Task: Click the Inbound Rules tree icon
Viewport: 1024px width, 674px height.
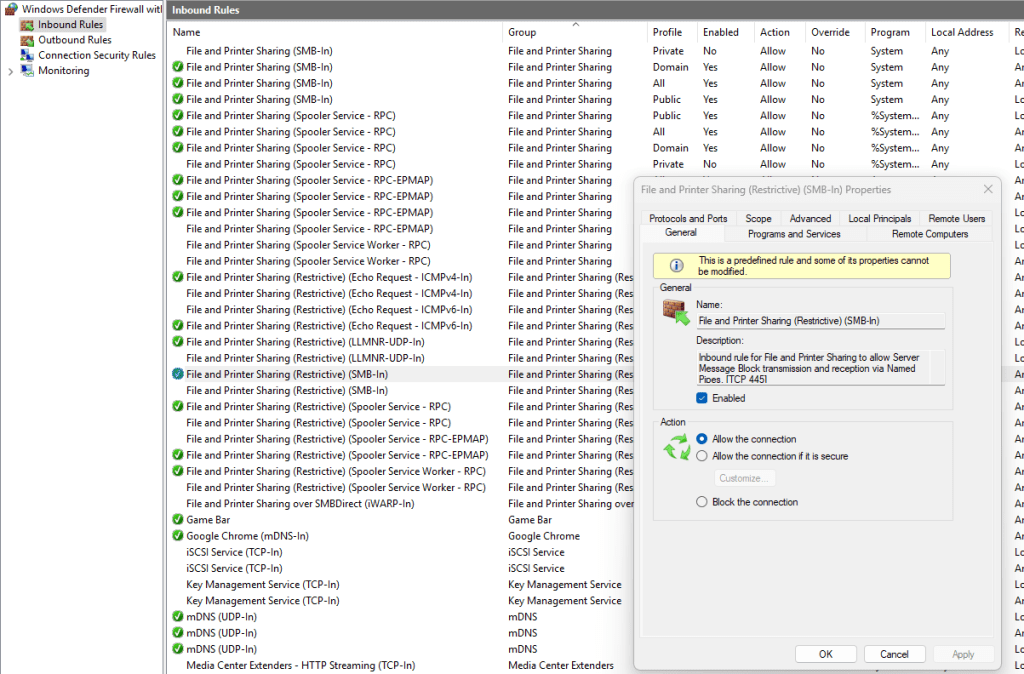Action: tap(27, 25)
